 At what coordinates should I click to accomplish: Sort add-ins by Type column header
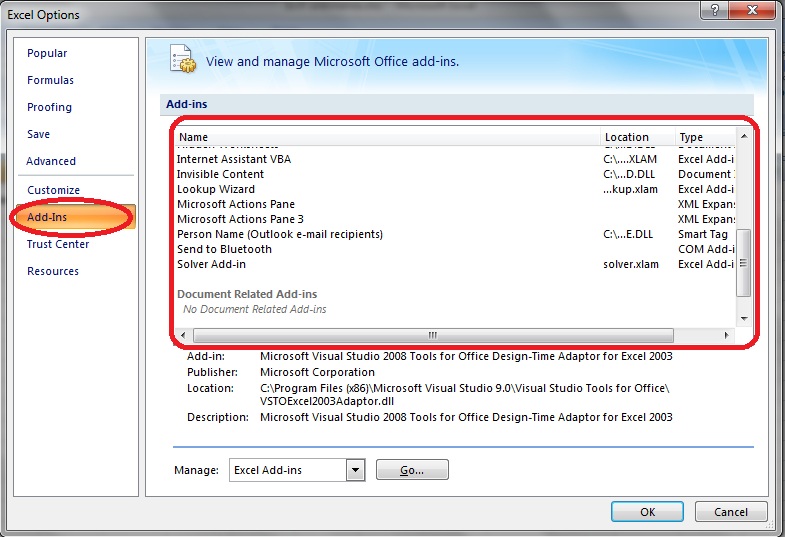[x=705, y=137]
